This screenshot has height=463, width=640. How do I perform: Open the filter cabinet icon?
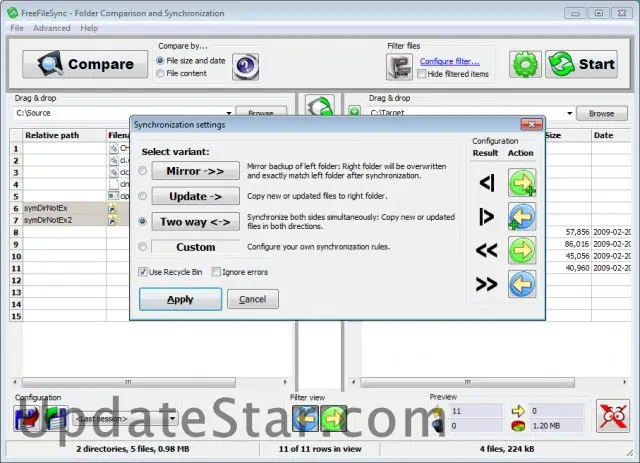coord(399,67)
